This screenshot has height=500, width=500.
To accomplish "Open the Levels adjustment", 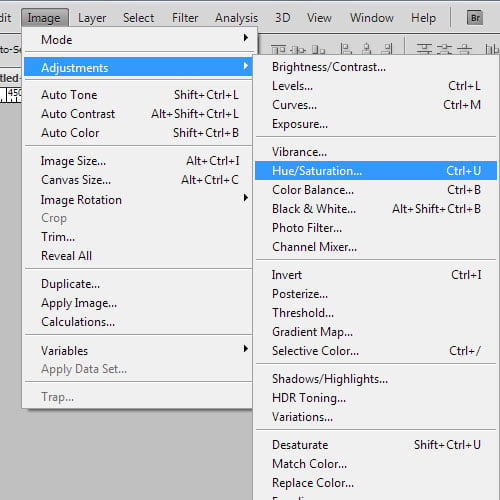I will 376,86.
